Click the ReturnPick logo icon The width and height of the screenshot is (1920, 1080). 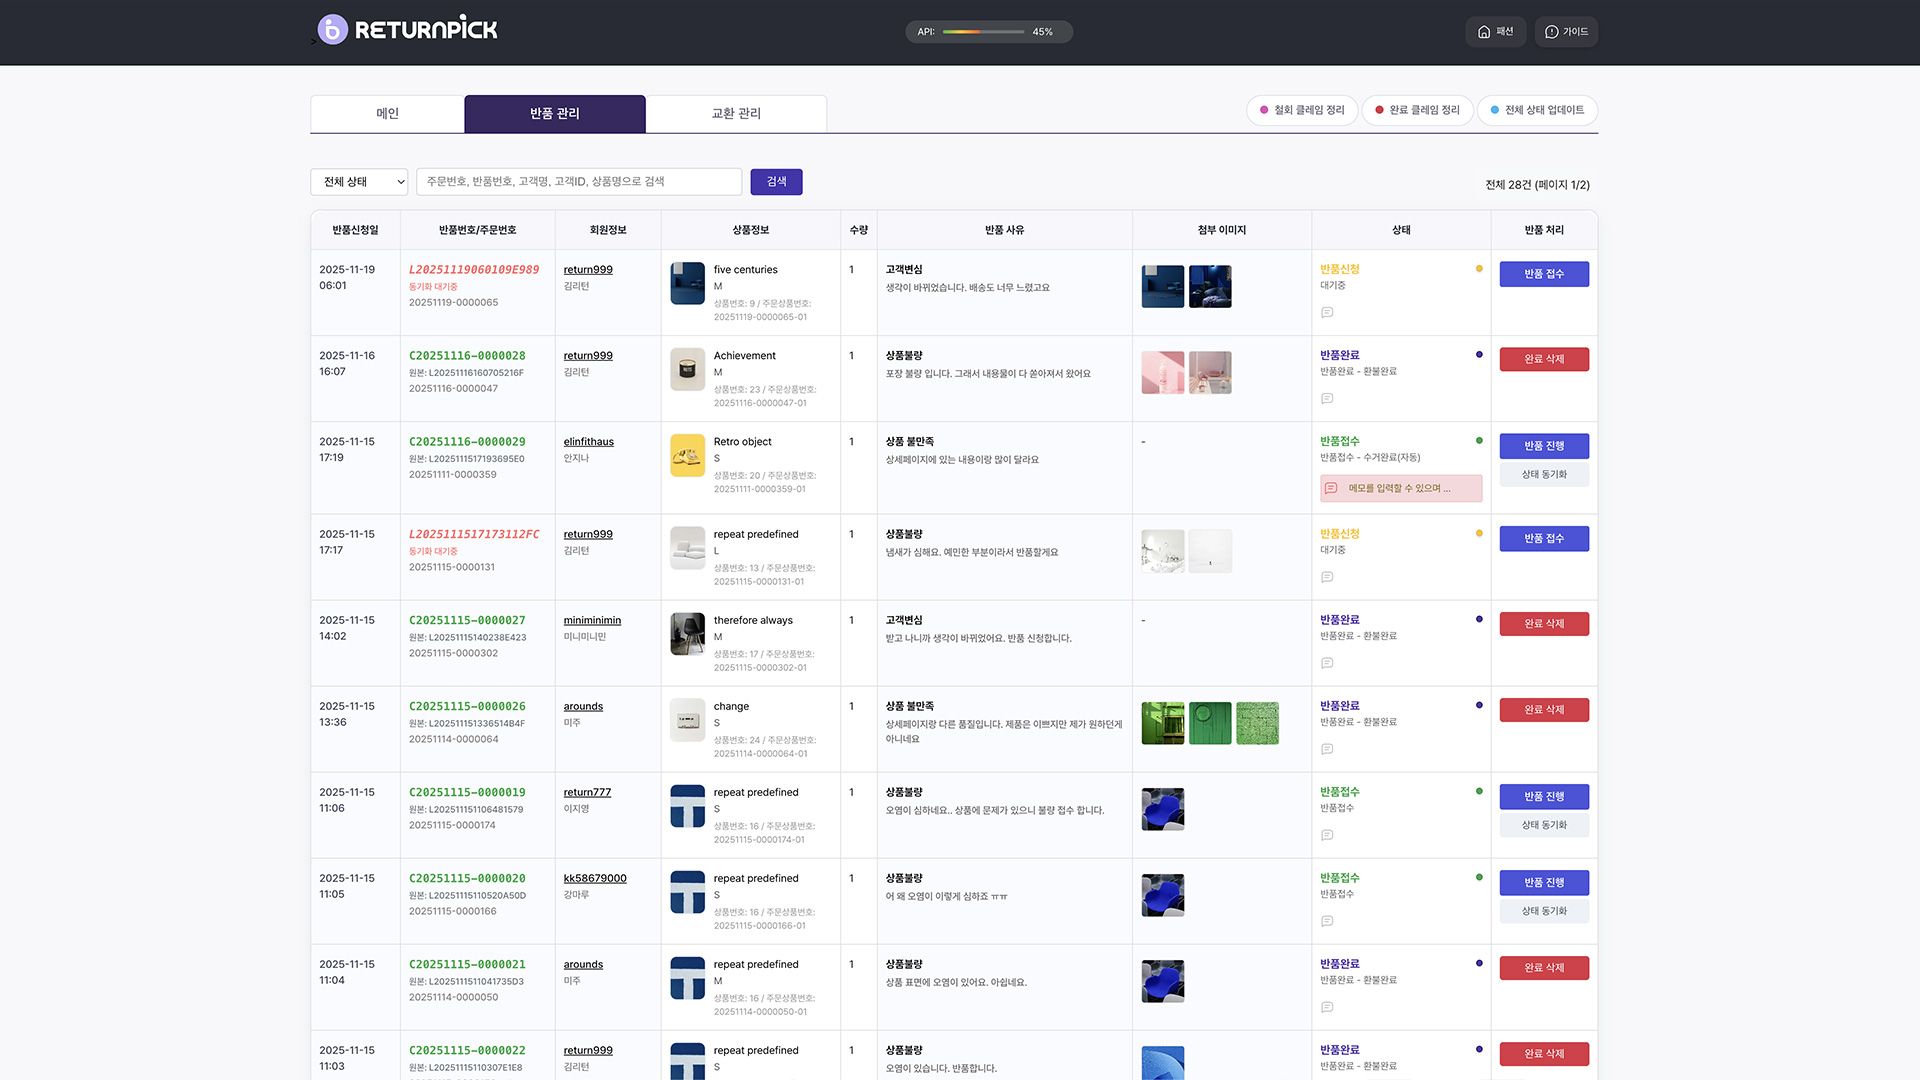click(x=333, y=30)
